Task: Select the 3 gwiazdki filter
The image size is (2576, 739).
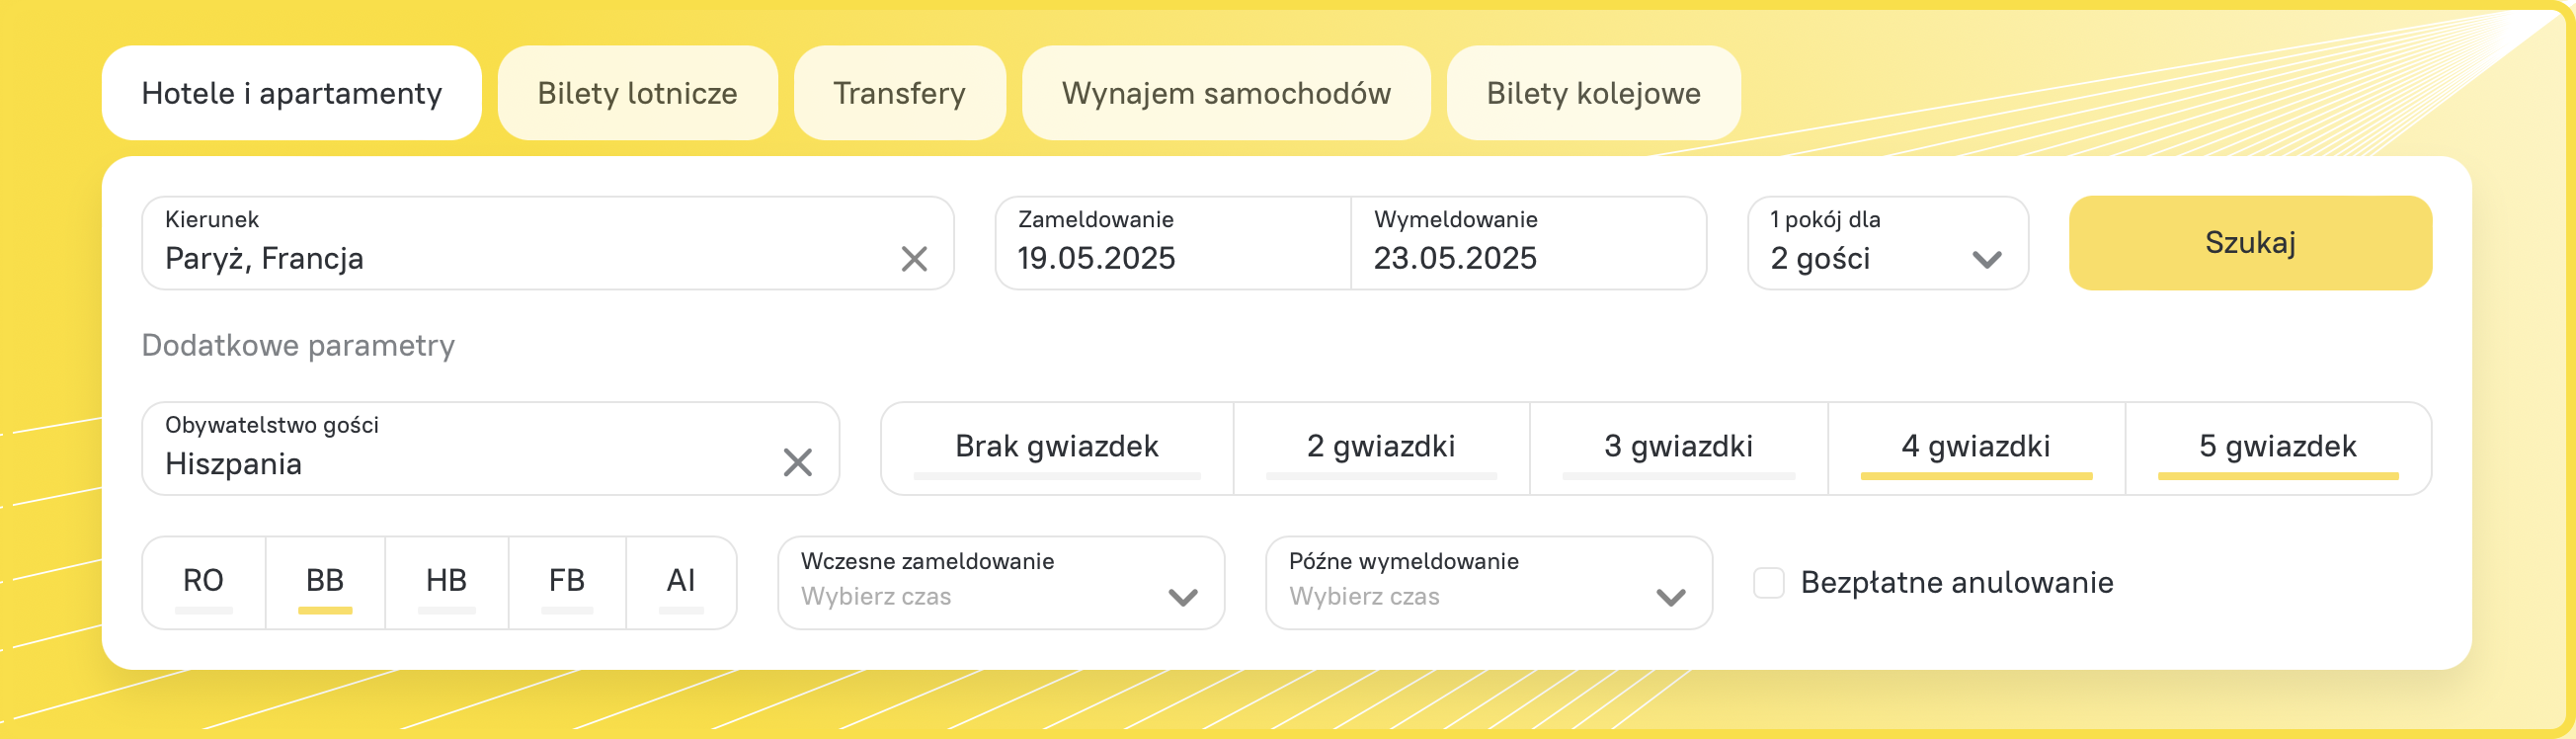Action: tap(1677, 447)
